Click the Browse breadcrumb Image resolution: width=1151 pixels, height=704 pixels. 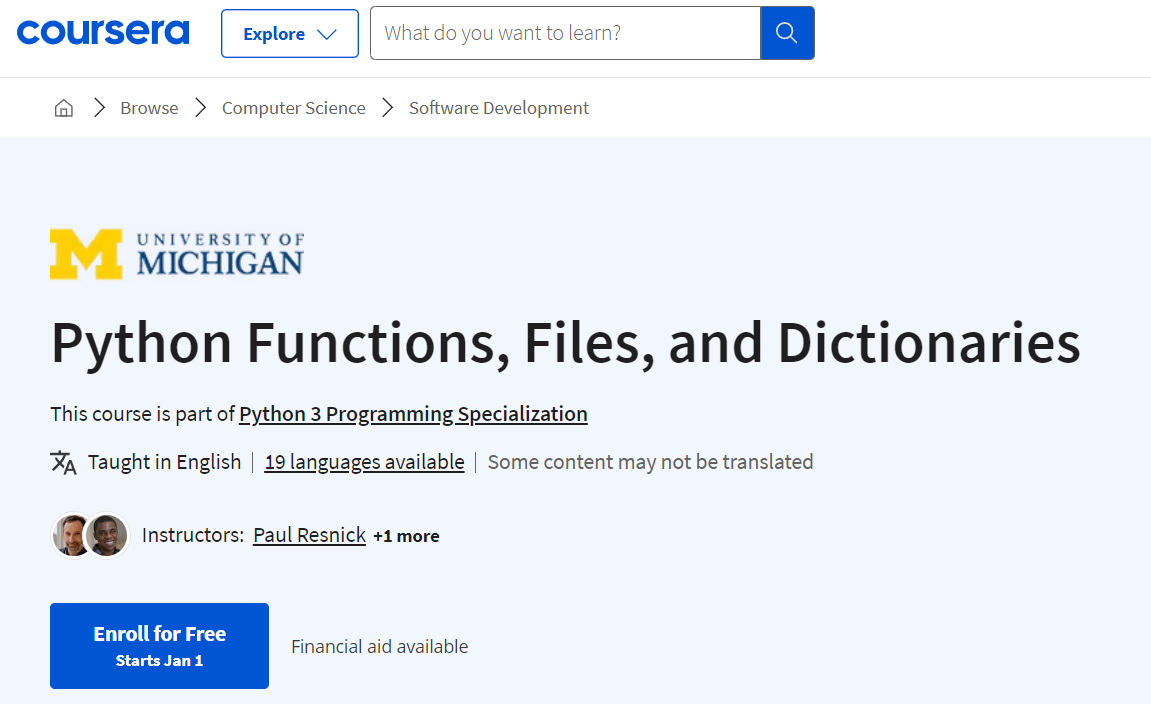[x=148, y=107]
